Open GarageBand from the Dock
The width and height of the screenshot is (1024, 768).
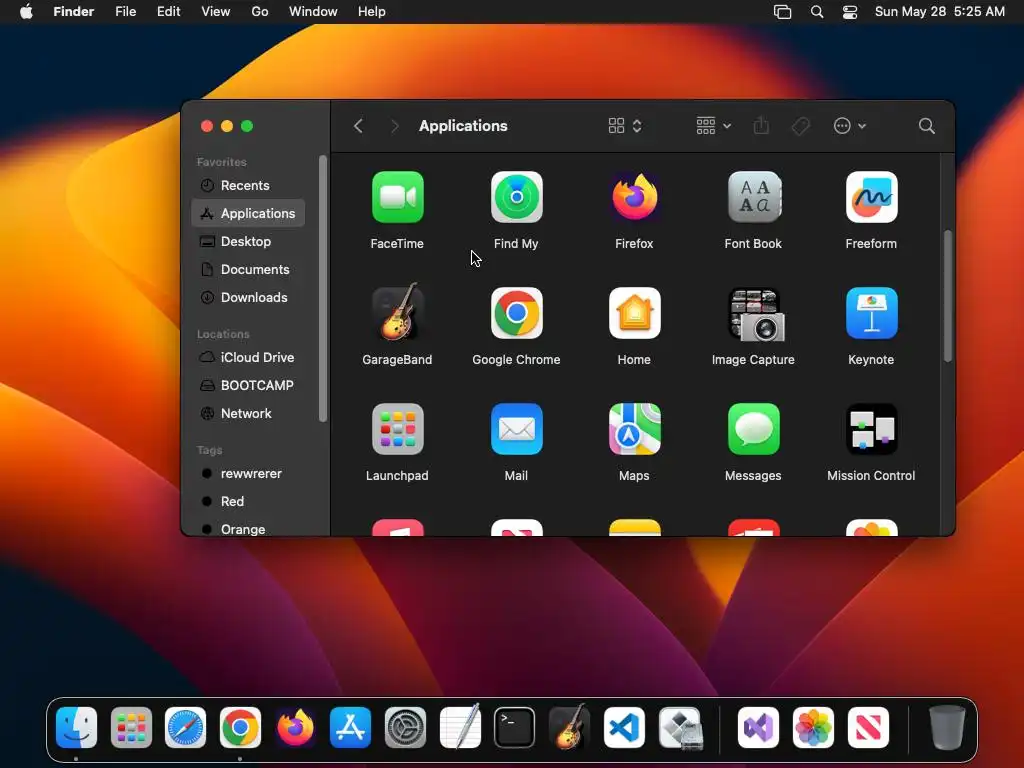tap(569, 726)
